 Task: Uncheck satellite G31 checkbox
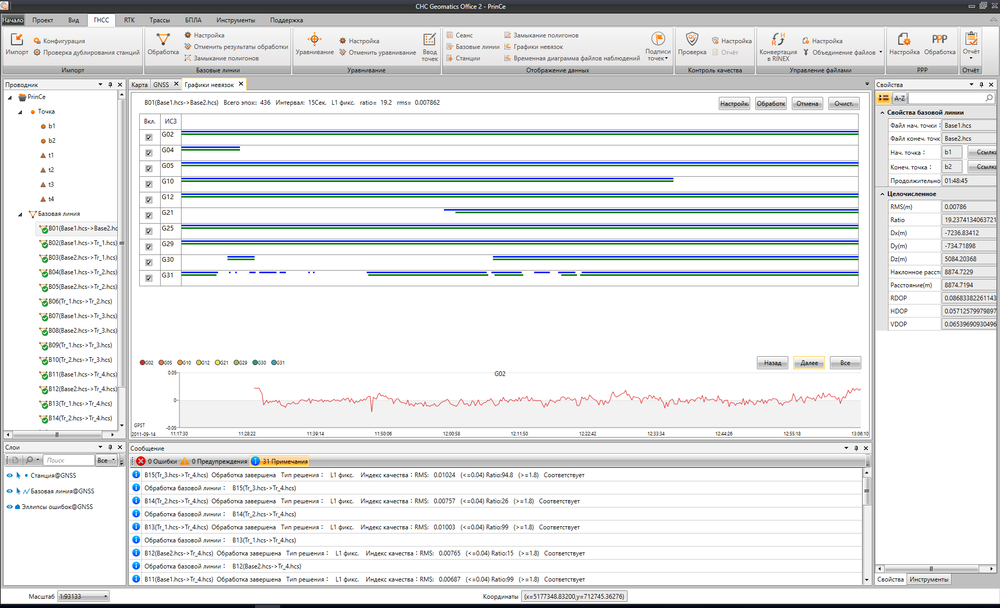pyautogui.click(x=149, y=278)
